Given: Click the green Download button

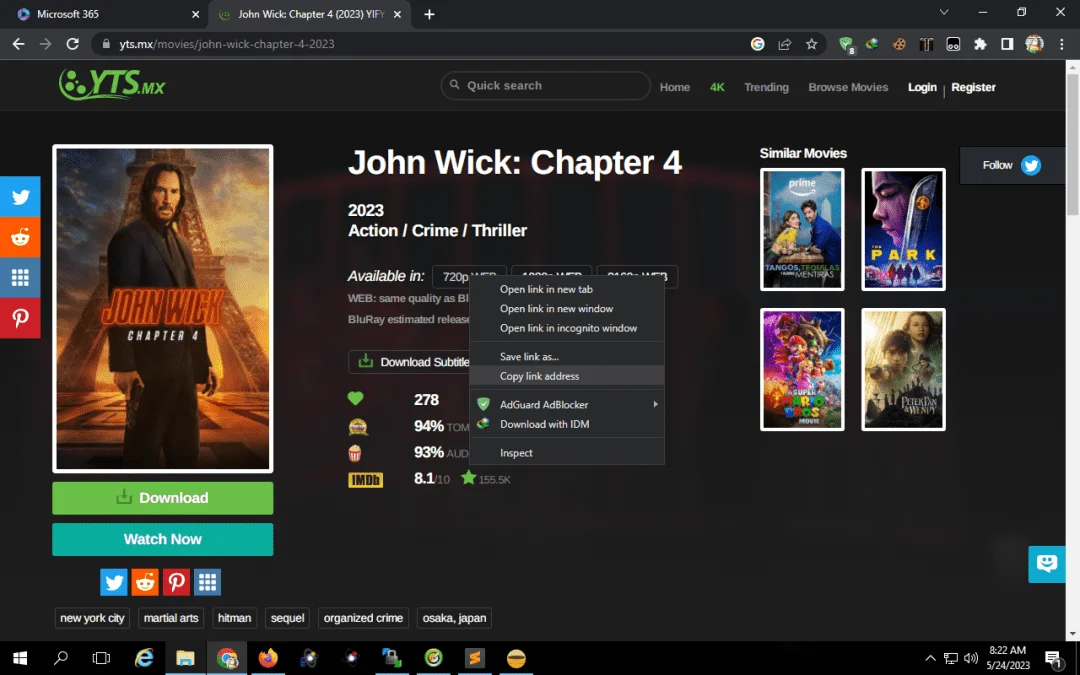Looking at the screenshot, I should (x=163, y=498).
